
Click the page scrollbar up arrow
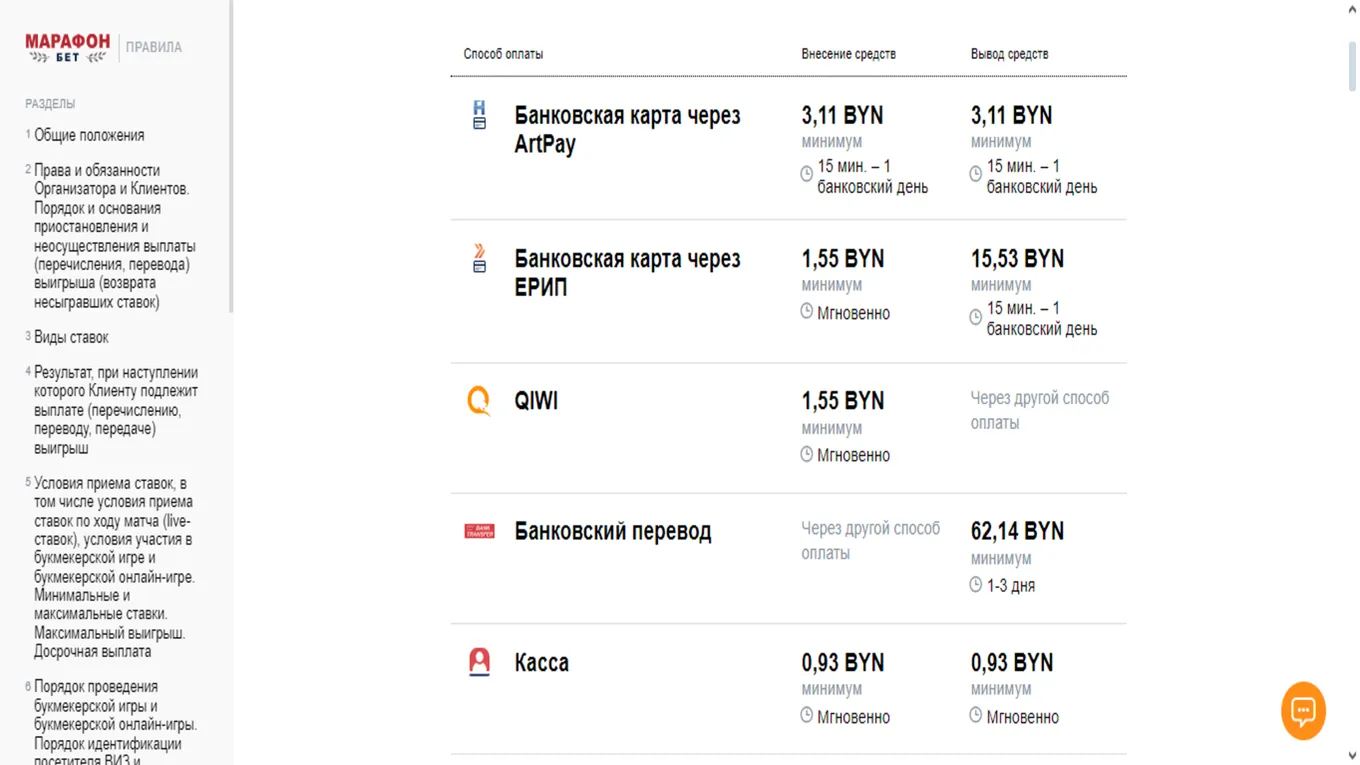(x=1352, y=8)
